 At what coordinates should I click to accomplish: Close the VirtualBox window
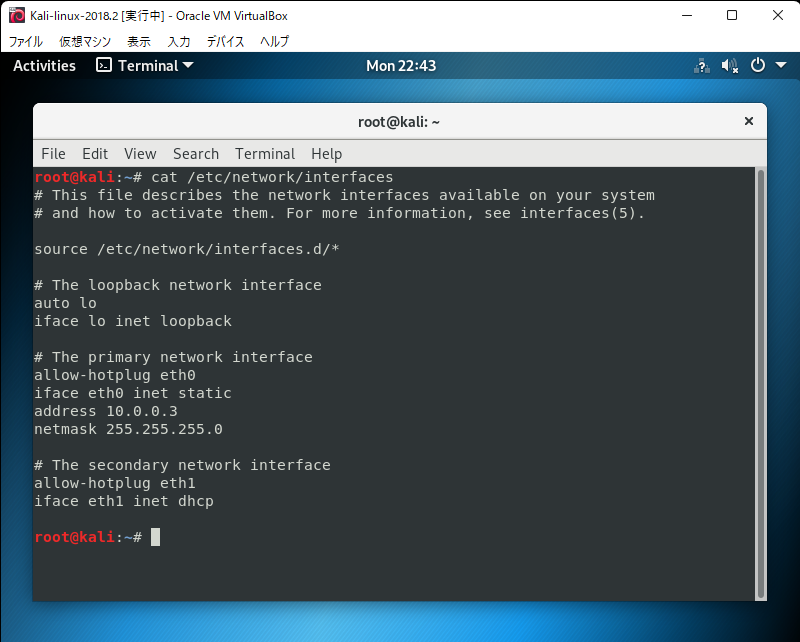[778, 15]
